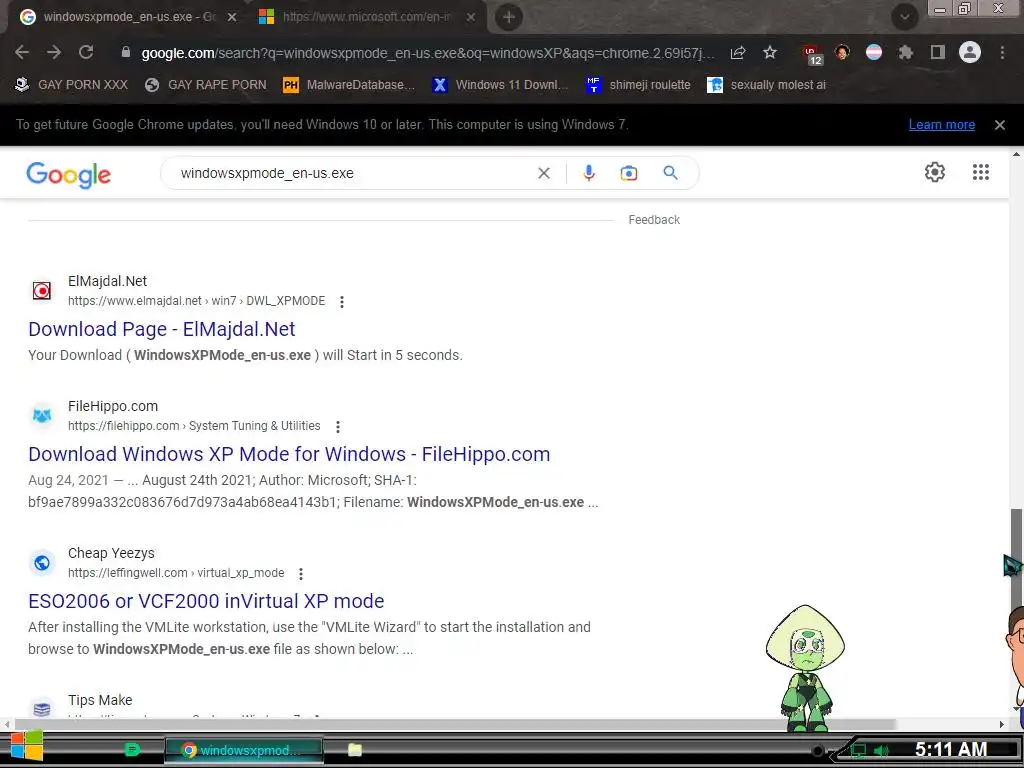Open the ElMajdal.Net result options menu
The width and height of the screenshot is (1024, 768).
coord(342,302)
